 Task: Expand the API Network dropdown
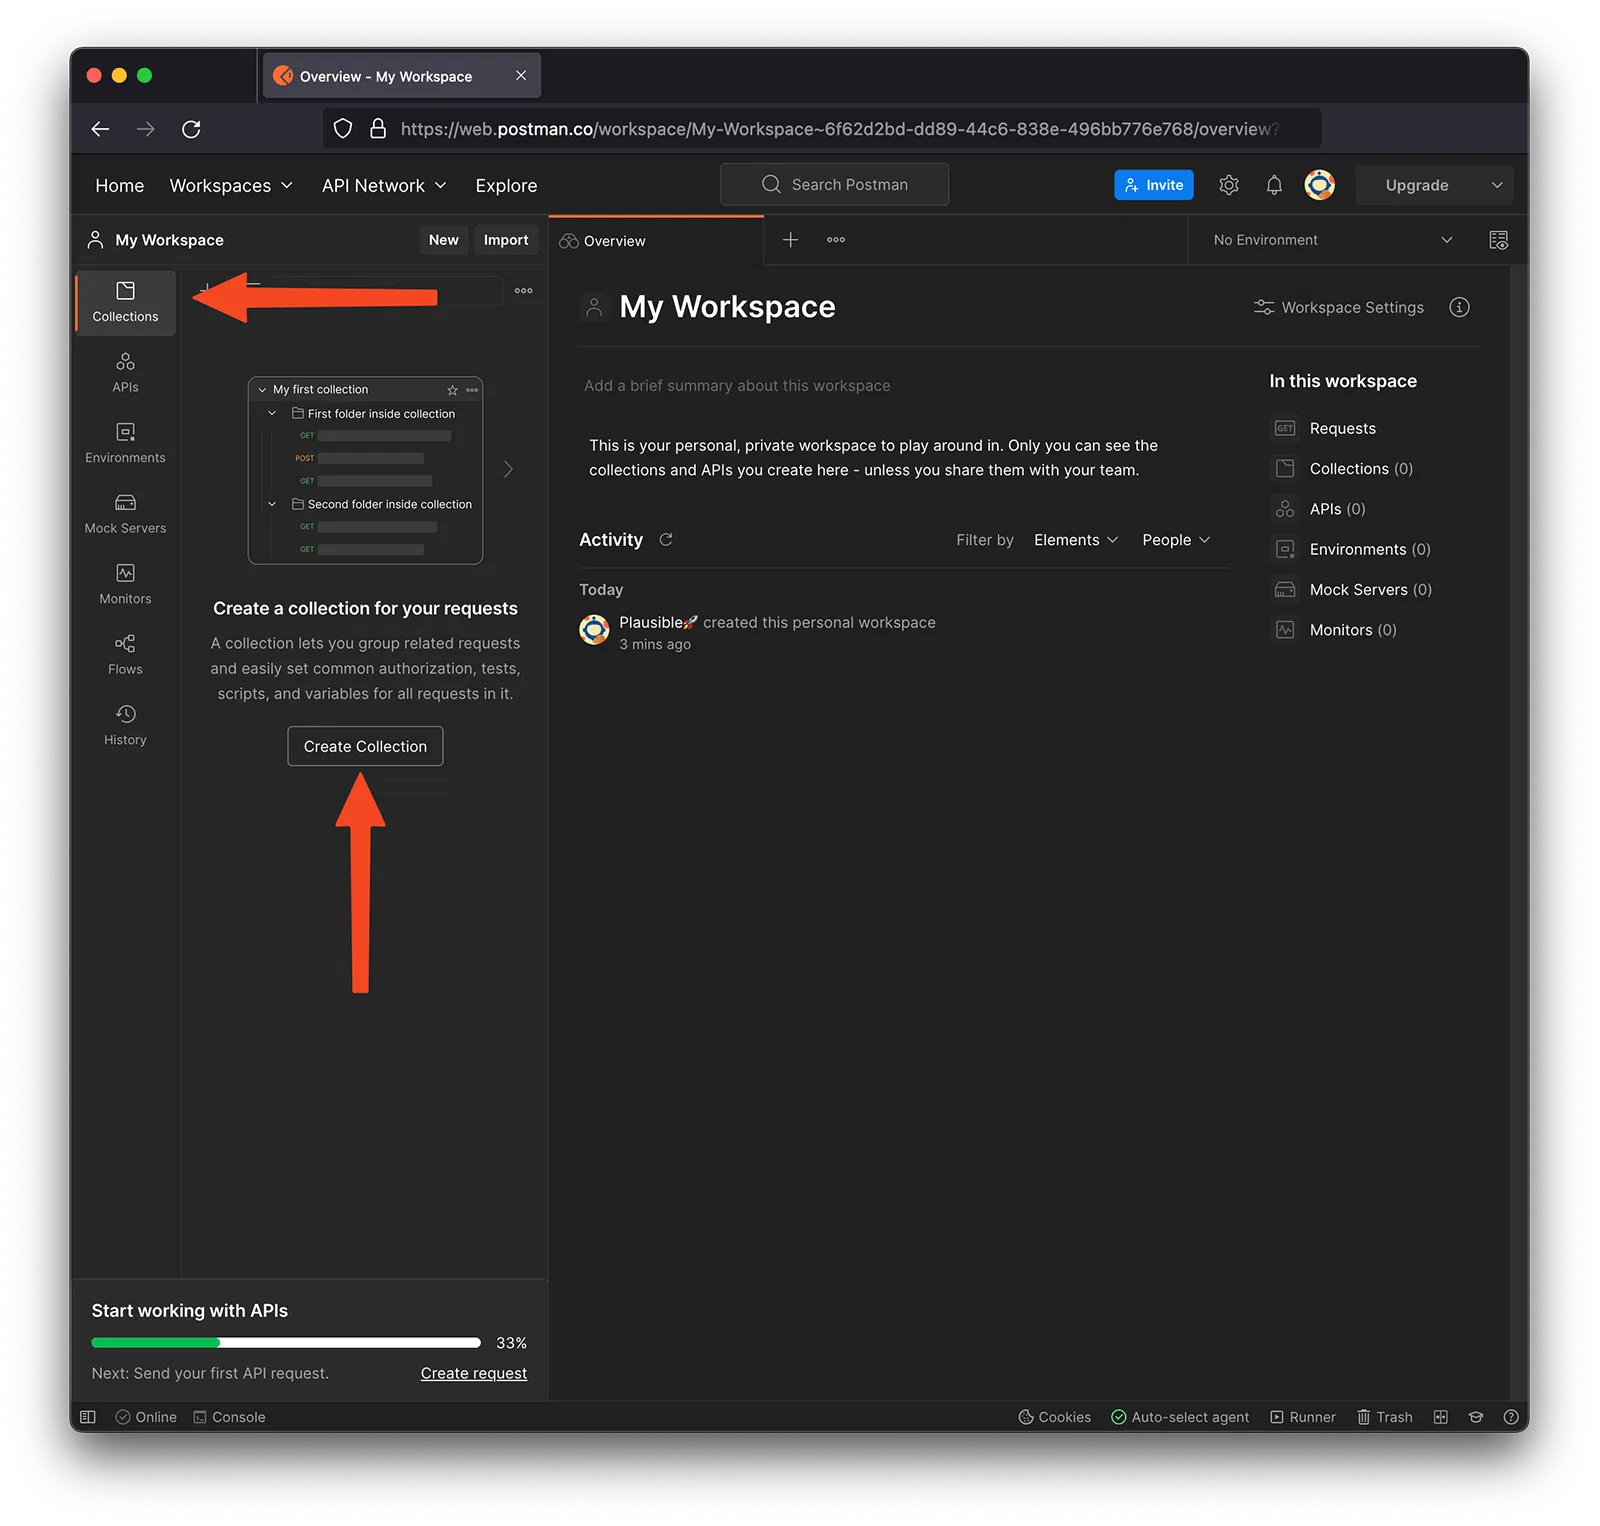[x=384, y=186]
